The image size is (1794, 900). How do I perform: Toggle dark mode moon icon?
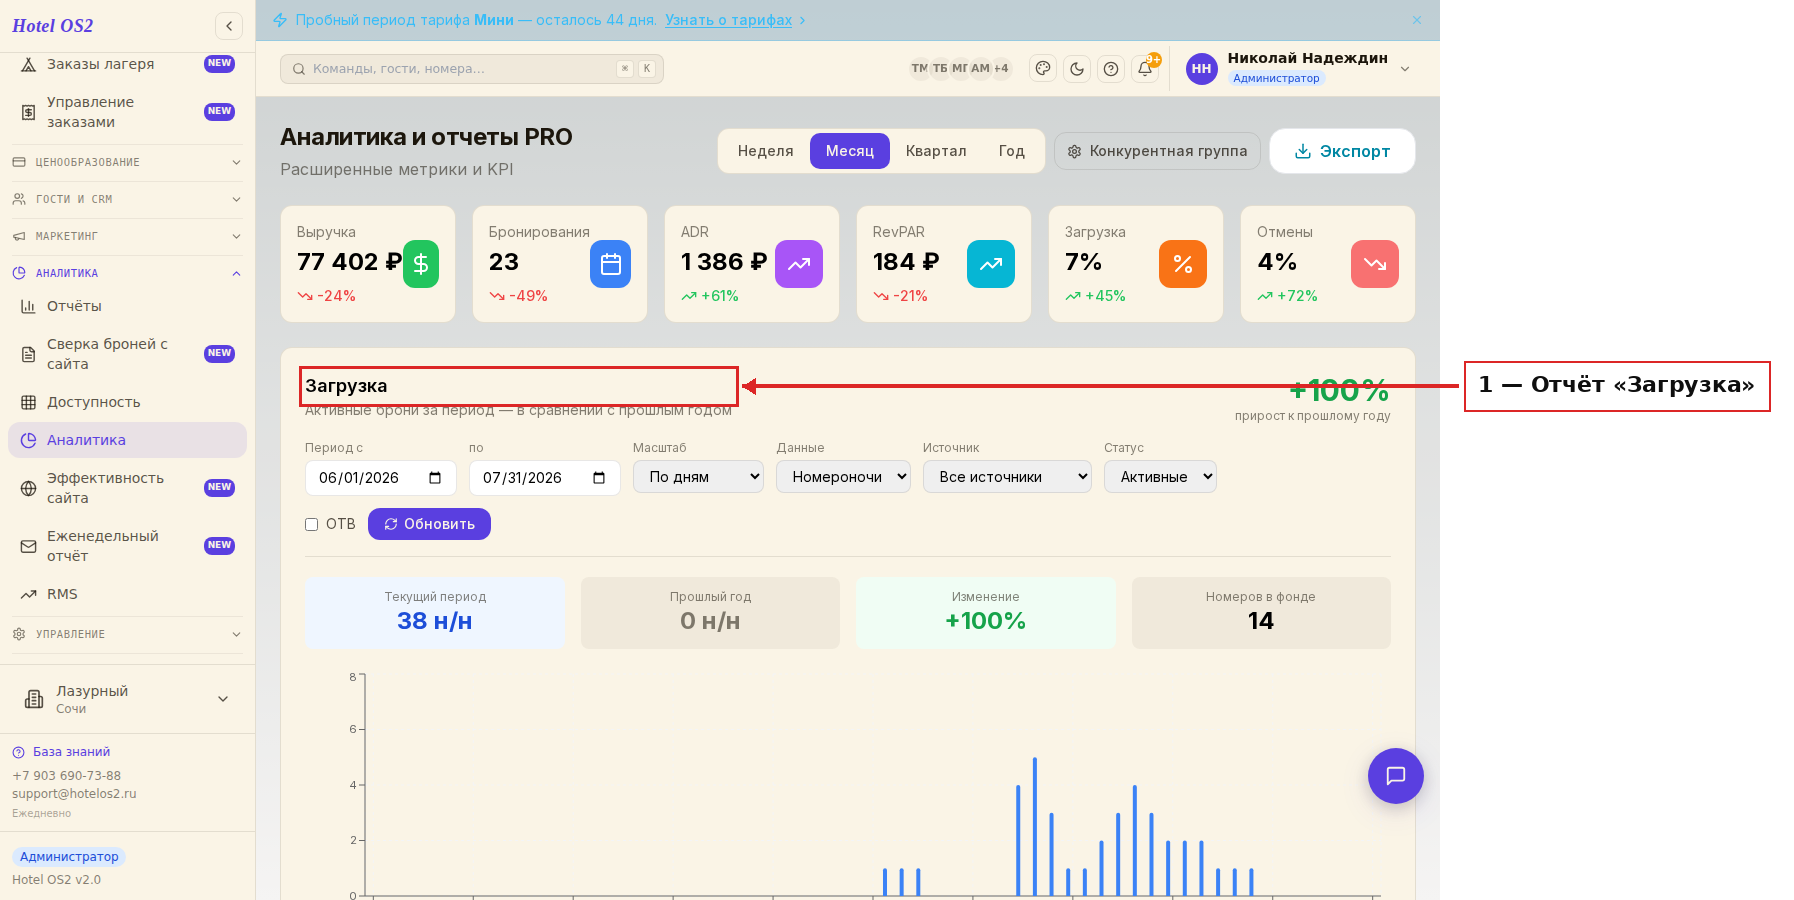[x=1077, y=68]
